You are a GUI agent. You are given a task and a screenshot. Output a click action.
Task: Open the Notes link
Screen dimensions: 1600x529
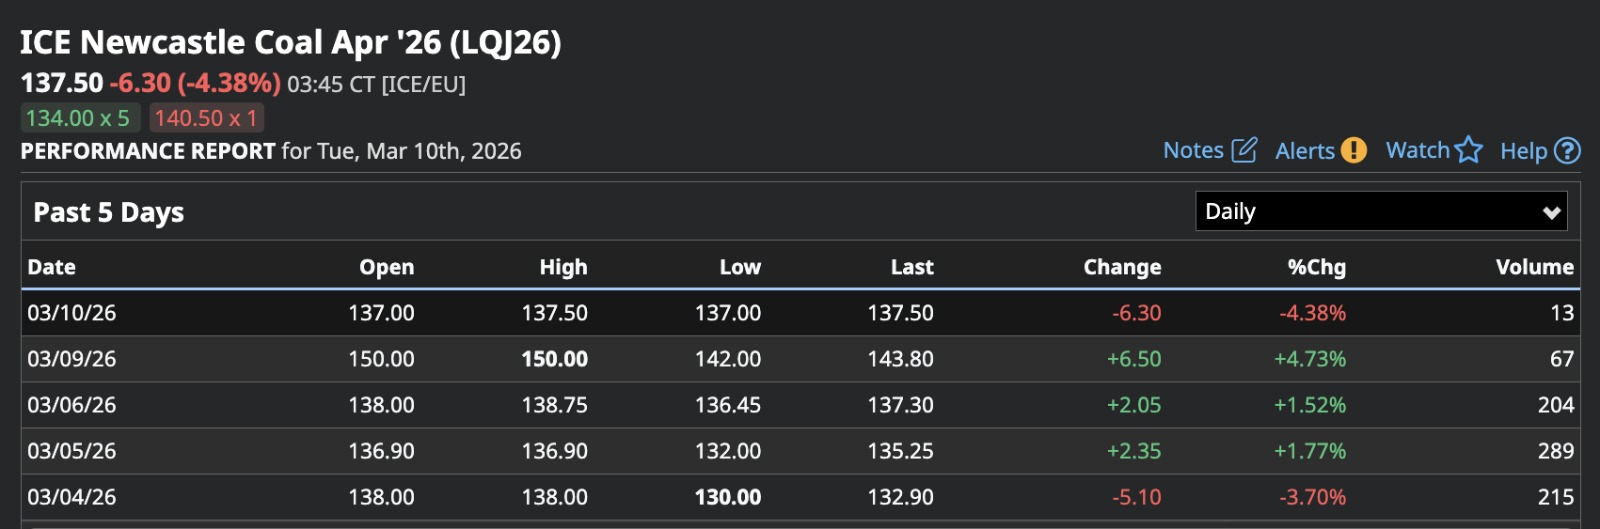coord(1193,150)
